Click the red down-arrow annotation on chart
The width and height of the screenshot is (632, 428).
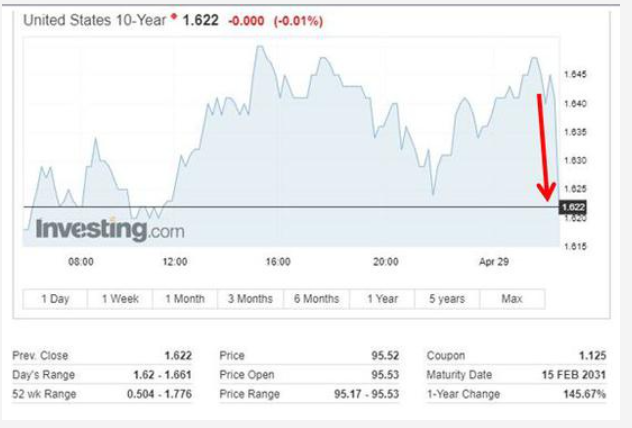[x=544, y=147]
